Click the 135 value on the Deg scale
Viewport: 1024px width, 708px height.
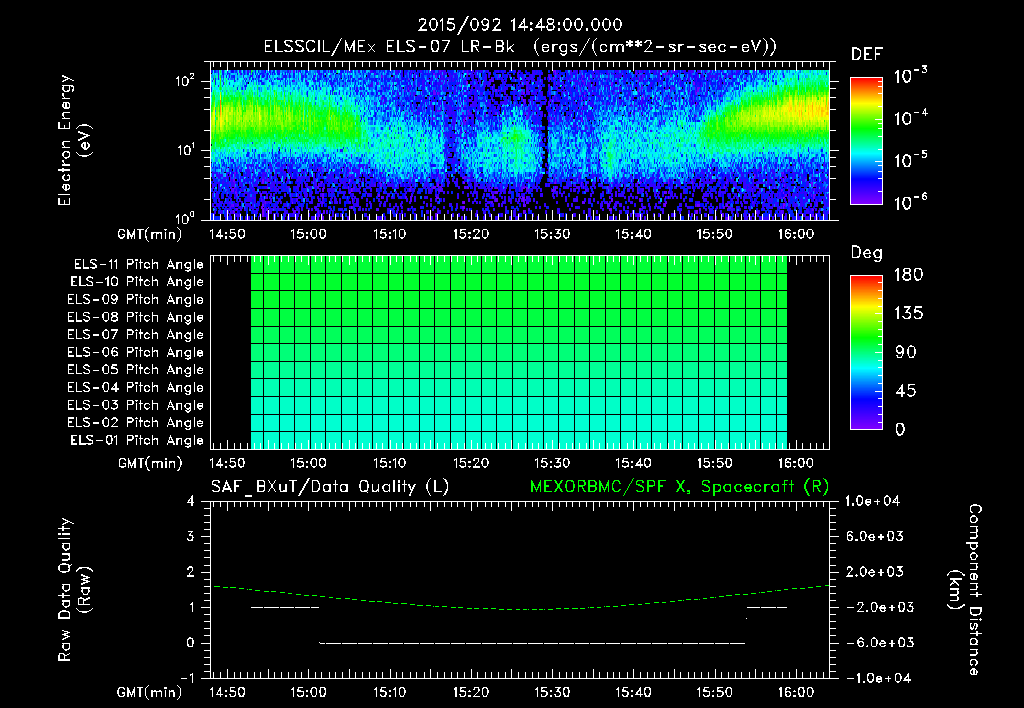click(909, 314)
